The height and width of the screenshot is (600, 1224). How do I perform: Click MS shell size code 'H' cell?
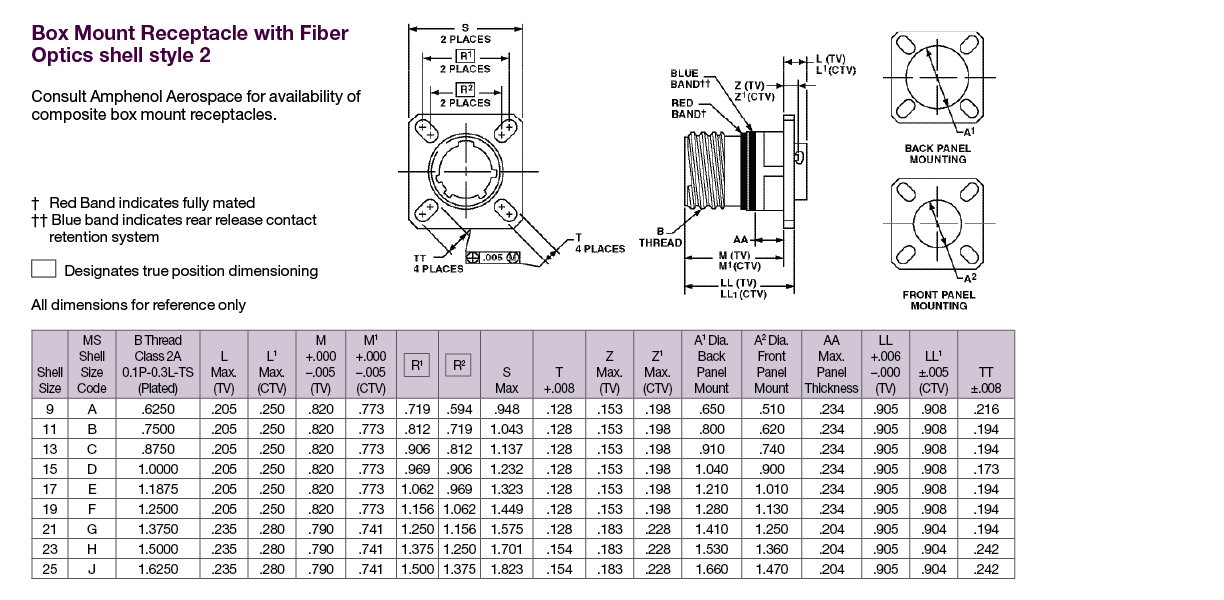coord(92,549)
